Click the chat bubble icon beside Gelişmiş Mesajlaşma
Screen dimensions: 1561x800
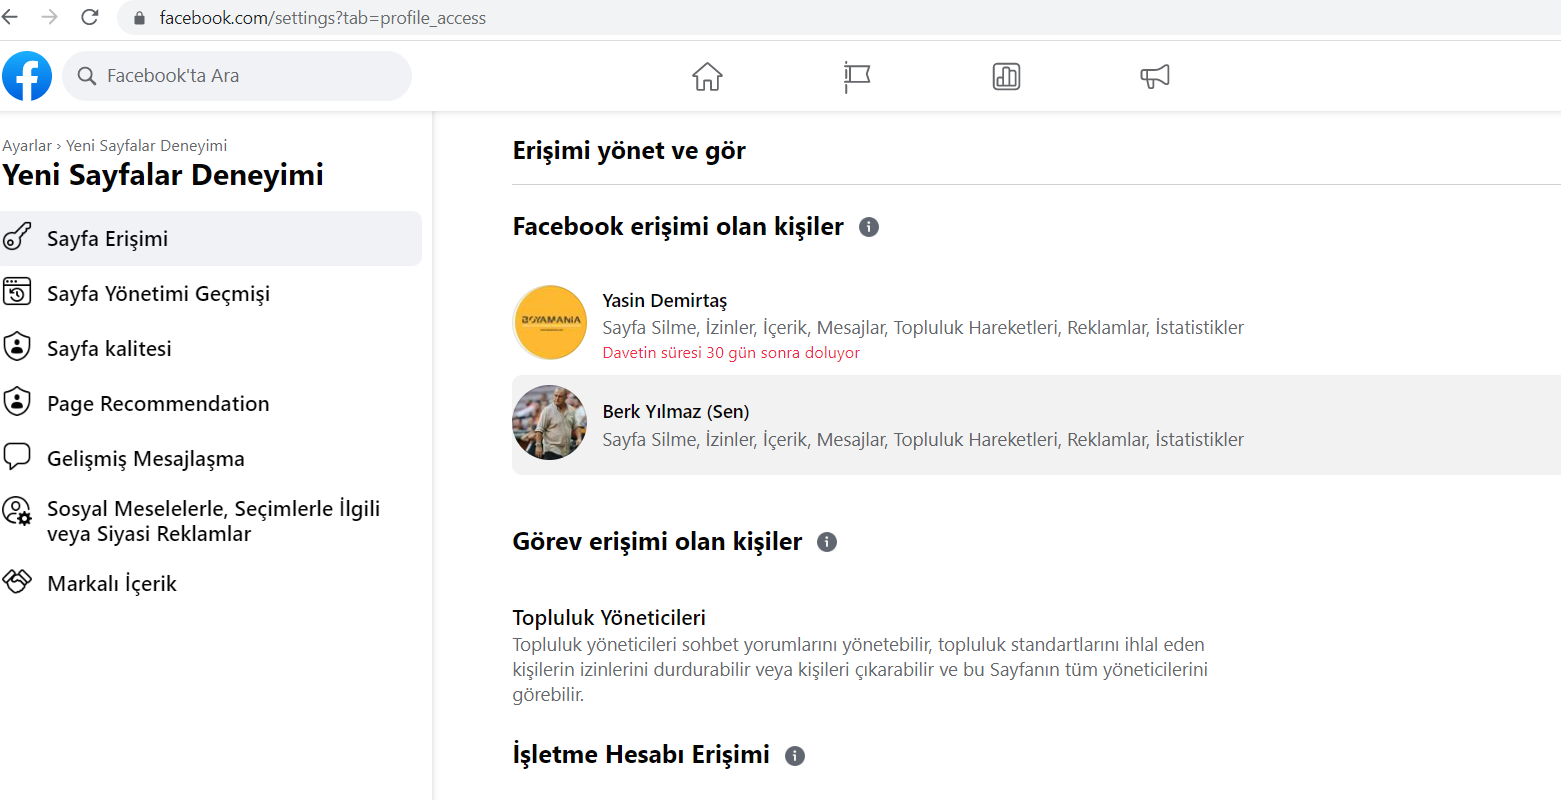click(17, 457)
